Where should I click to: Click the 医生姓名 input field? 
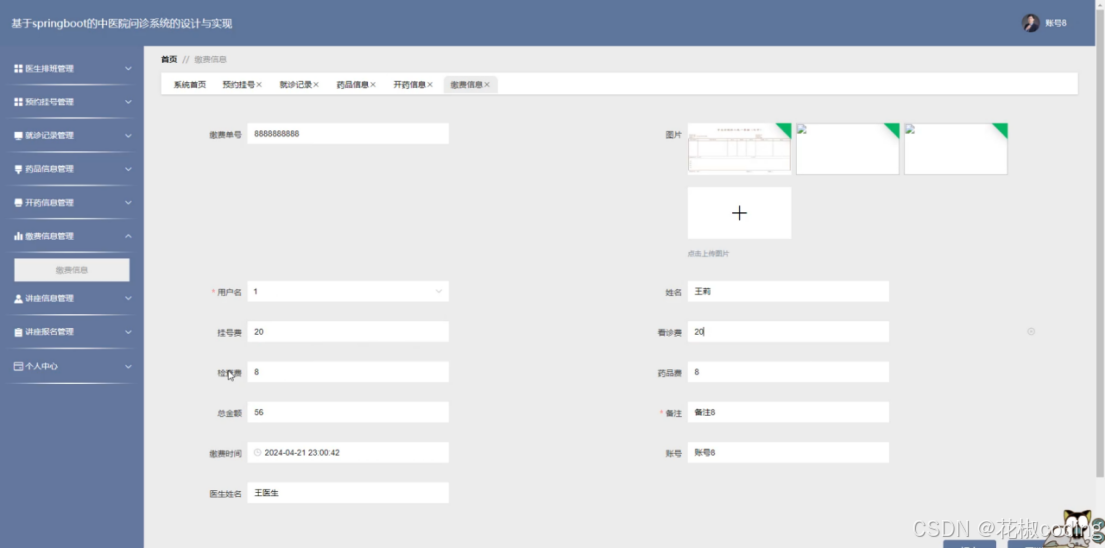tap(348, 493)
